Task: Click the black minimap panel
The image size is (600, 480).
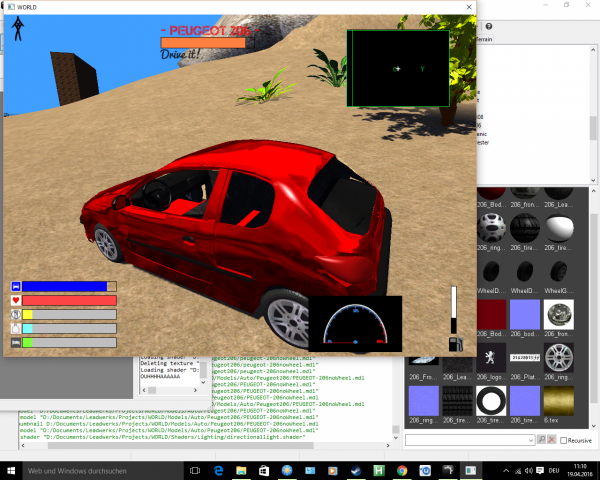Action: [398, 68]
